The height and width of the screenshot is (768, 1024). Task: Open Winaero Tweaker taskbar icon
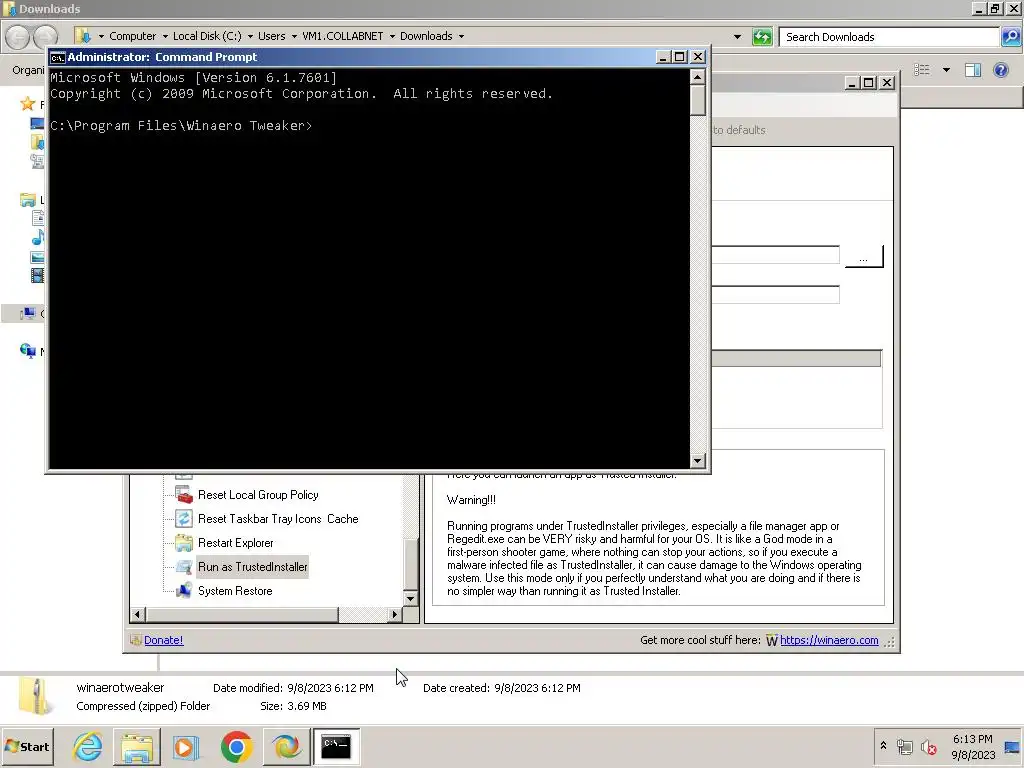[286, 746]
